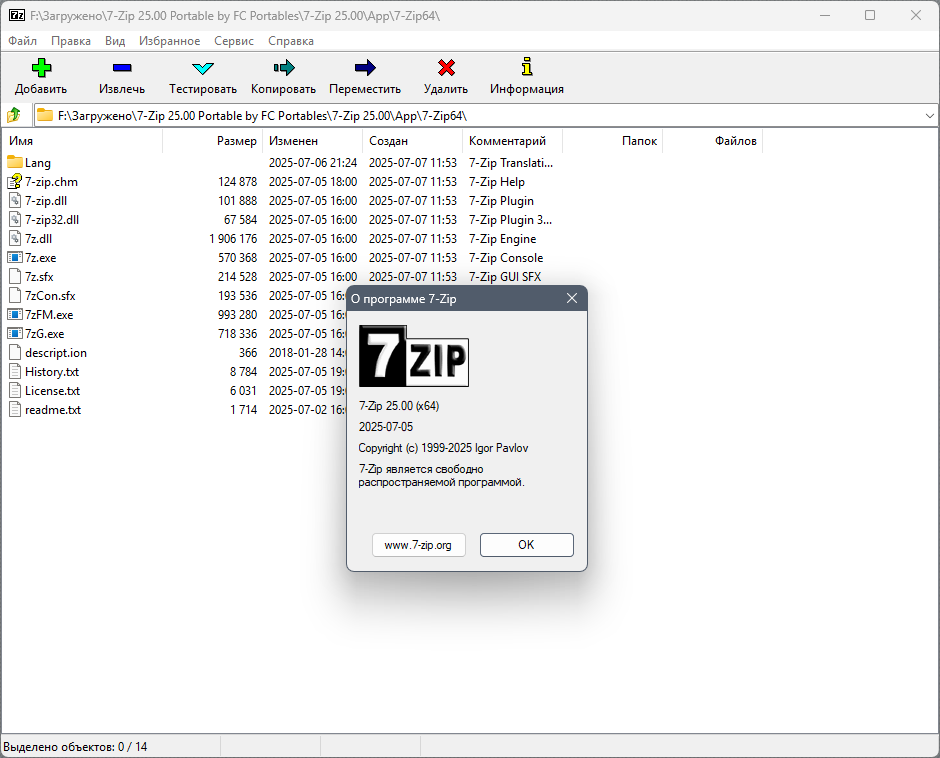
Task: Click status bar text Выделено объектов: 0 / 14
Action: pos(75,747)
